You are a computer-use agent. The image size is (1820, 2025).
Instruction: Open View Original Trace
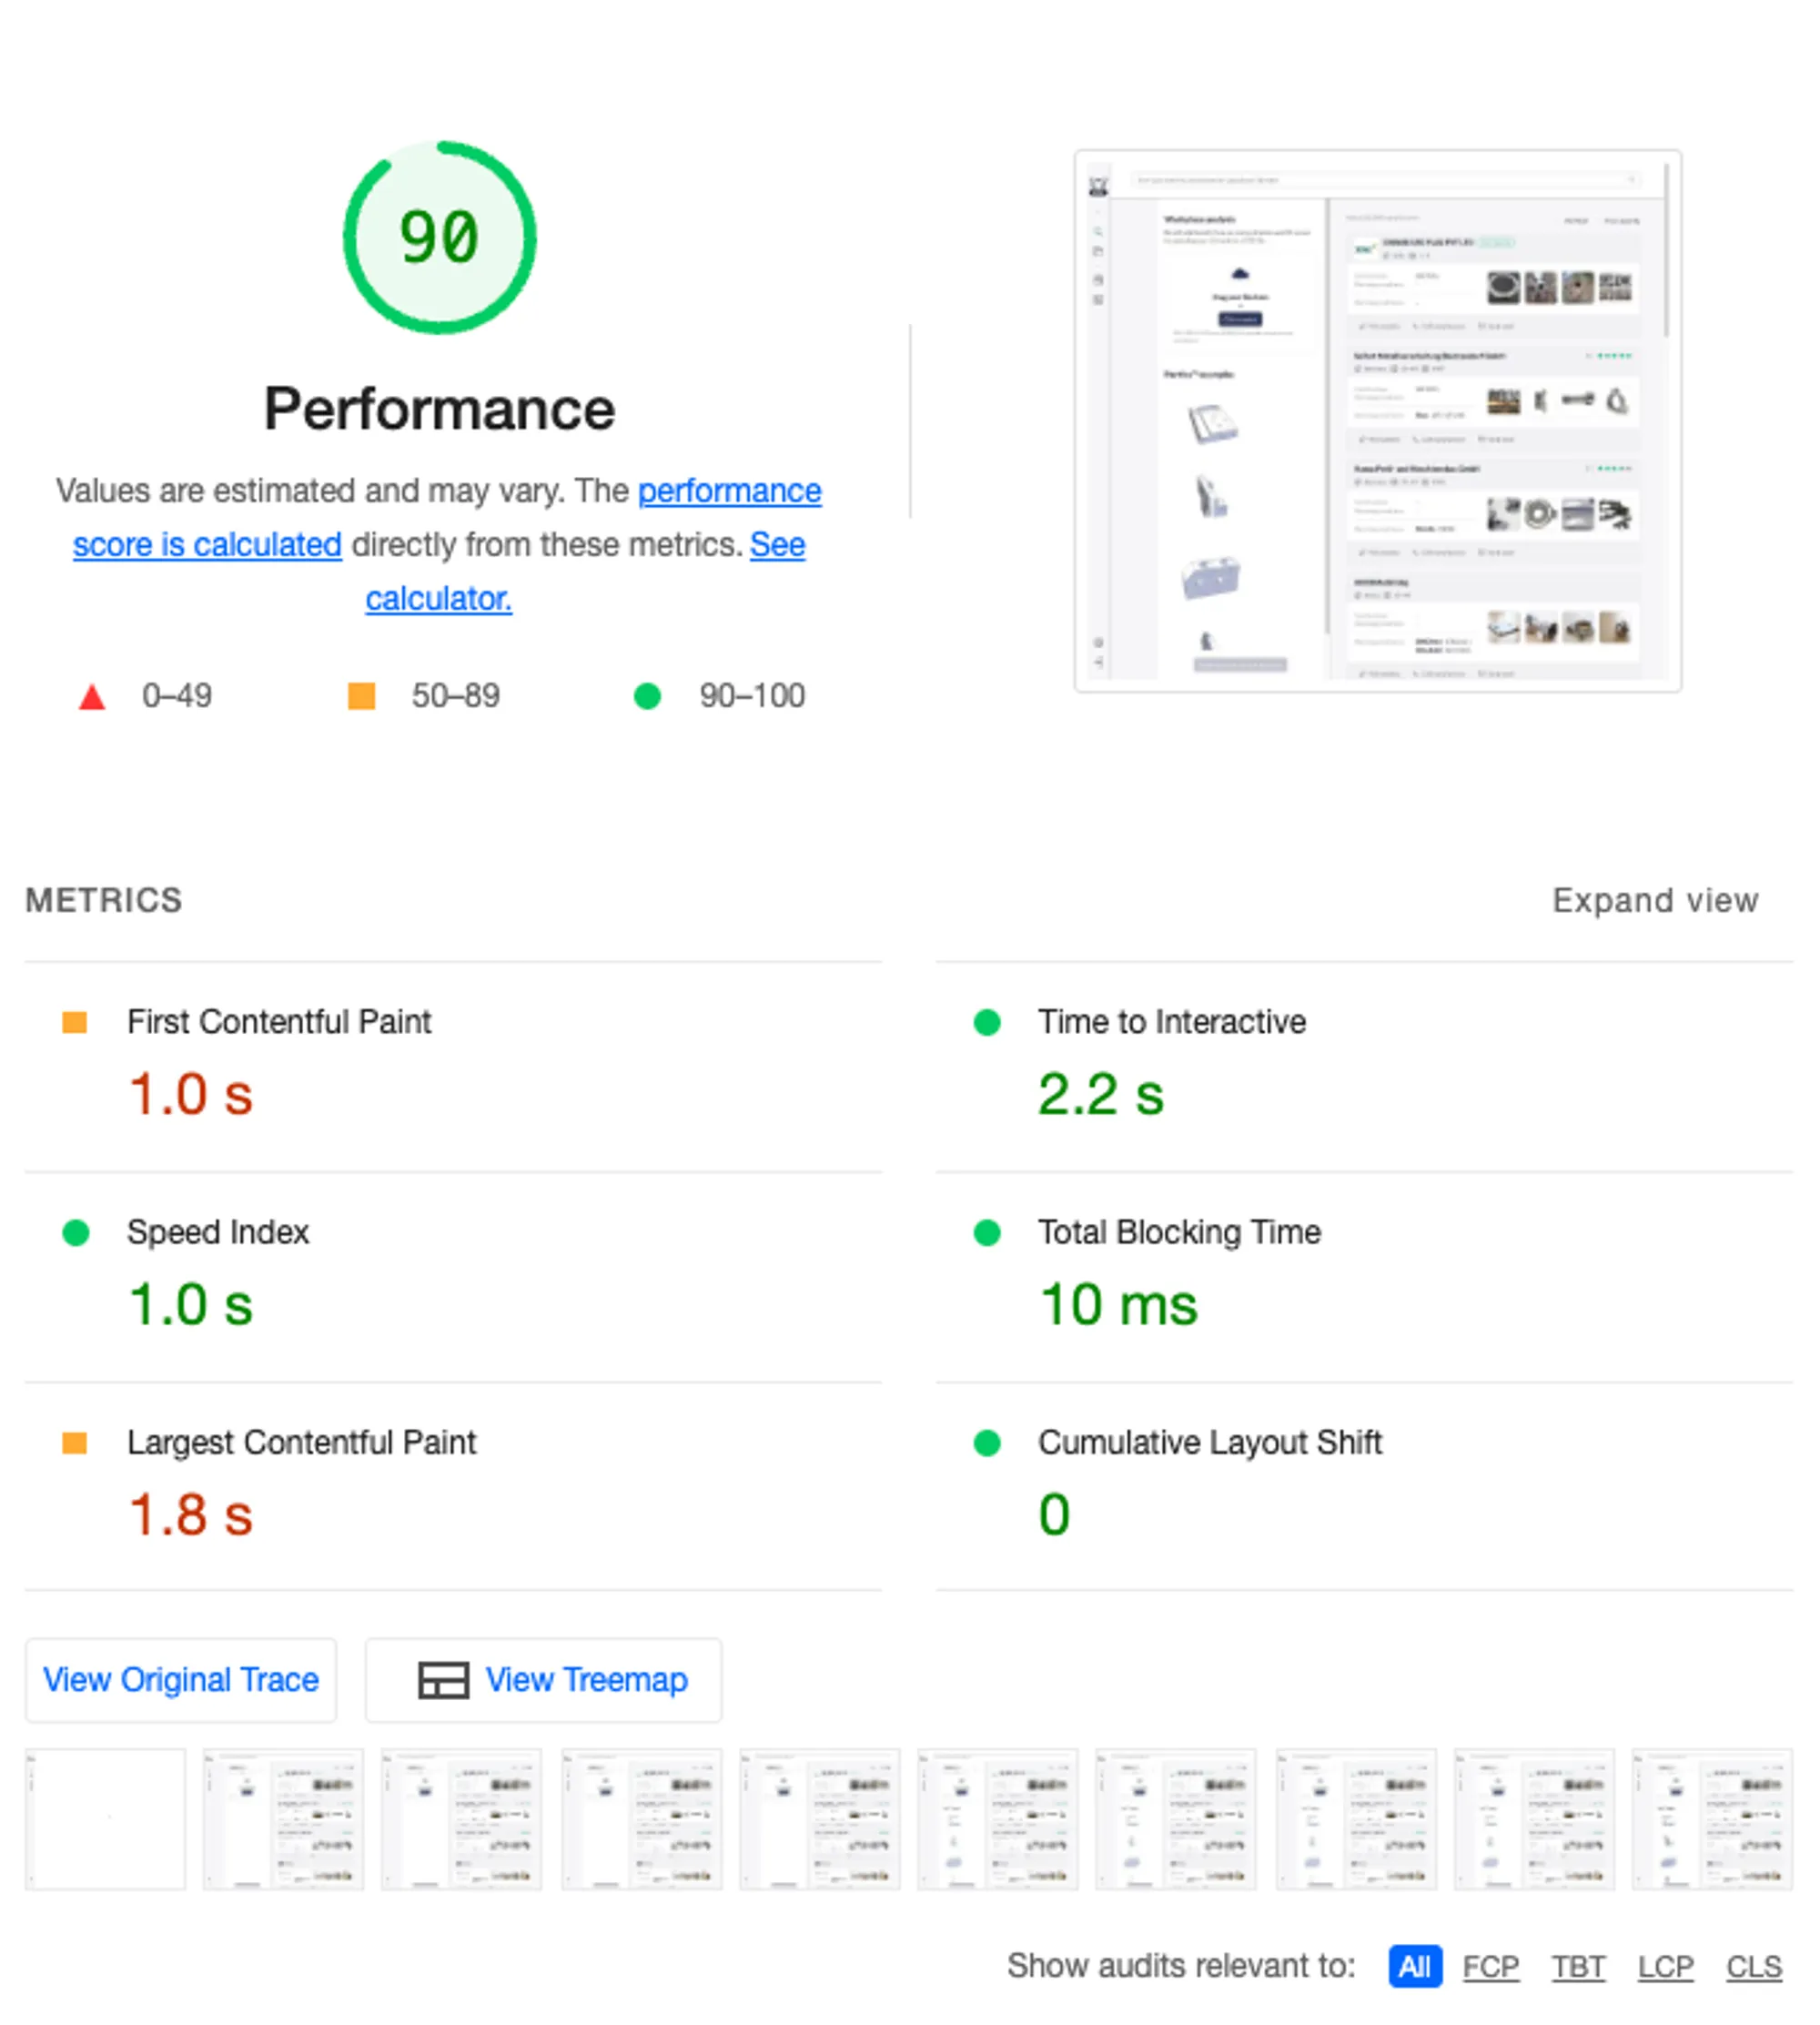(181, 1680)
